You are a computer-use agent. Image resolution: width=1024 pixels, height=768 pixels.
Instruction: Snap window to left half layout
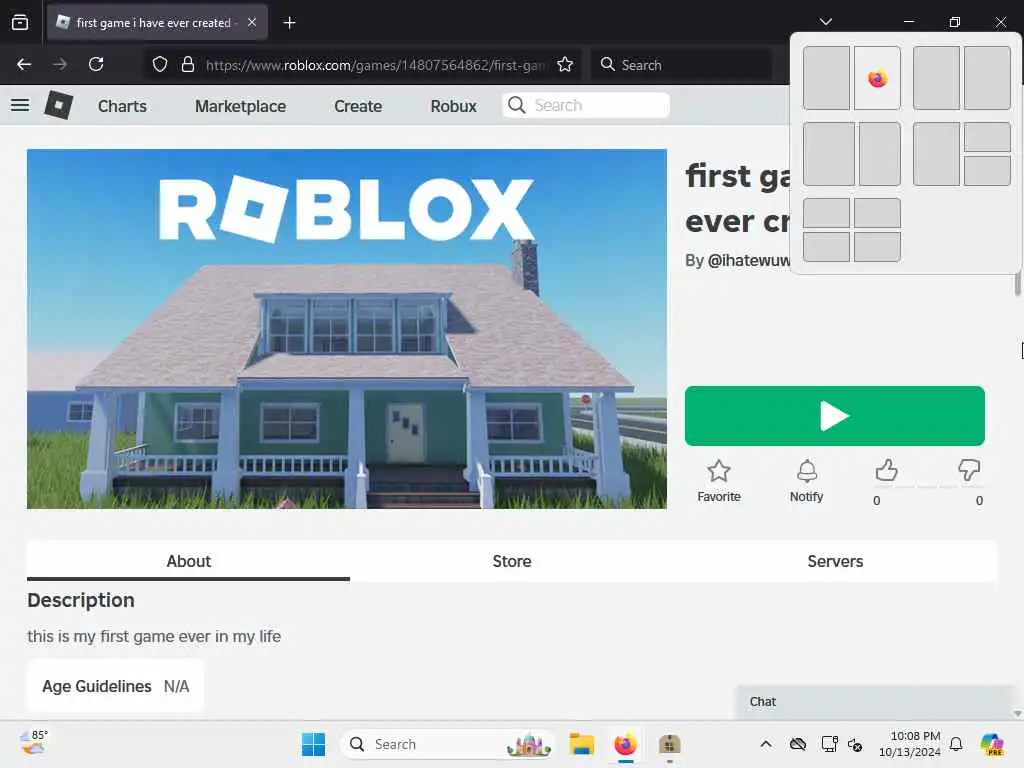click(826, 78)
